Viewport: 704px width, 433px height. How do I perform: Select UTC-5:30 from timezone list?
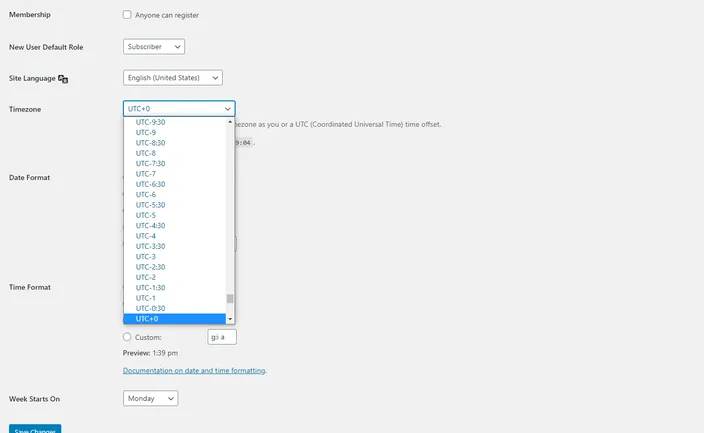[175, 205]
